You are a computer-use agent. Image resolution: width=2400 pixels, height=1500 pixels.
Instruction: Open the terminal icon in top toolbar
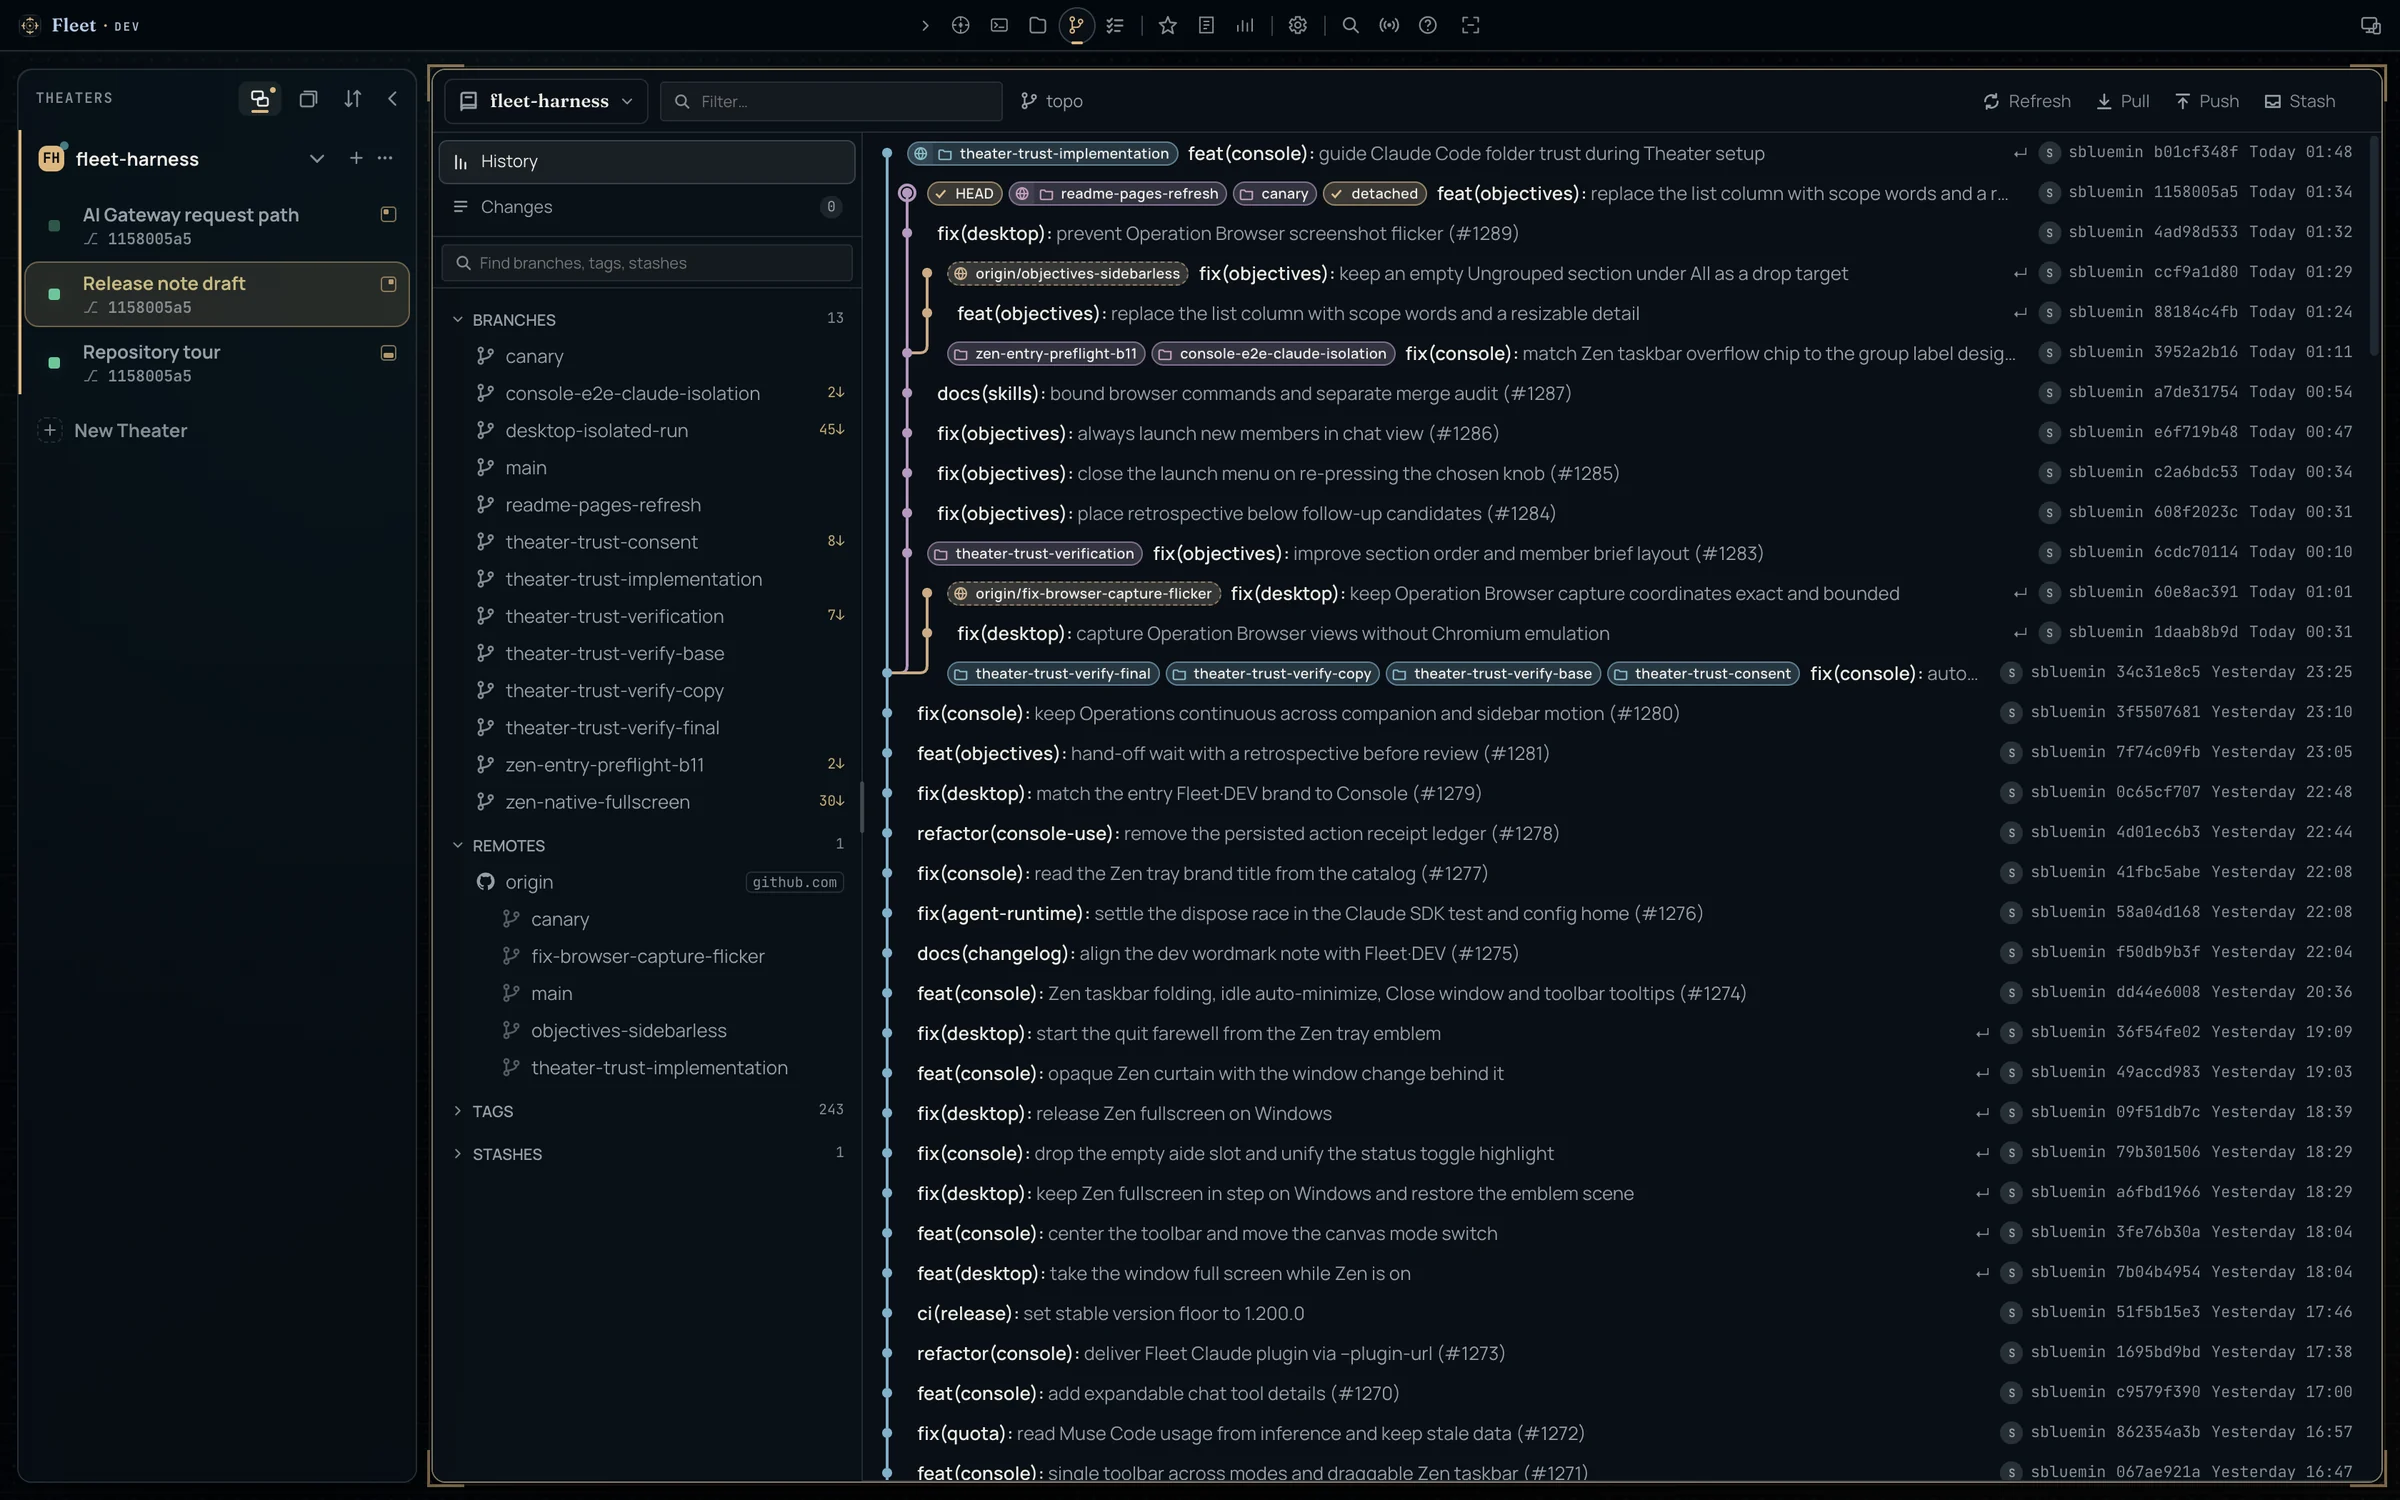[999, 26]
